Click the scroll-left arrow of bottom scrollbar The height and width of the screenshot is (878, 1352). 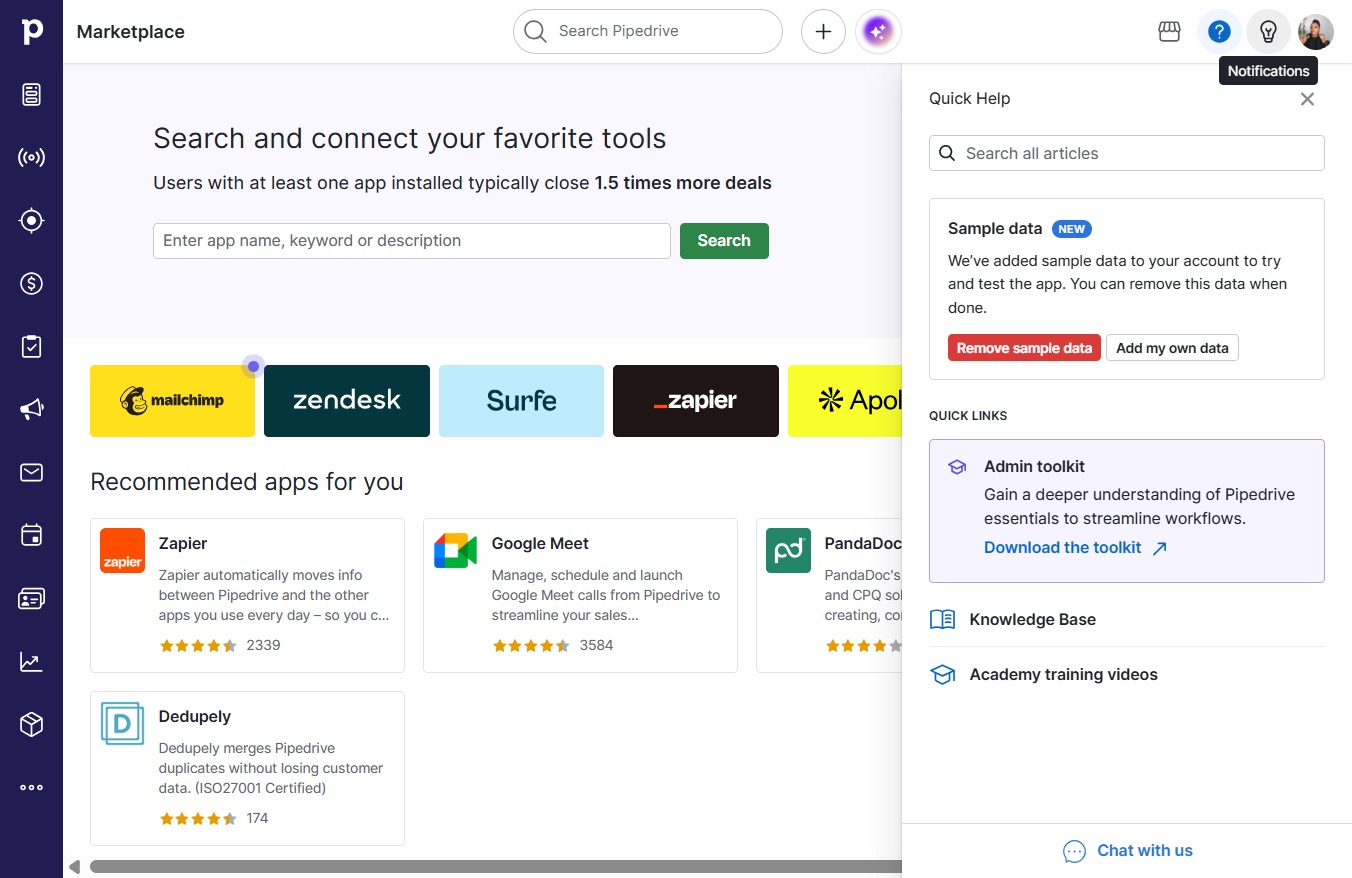point(74,867)
